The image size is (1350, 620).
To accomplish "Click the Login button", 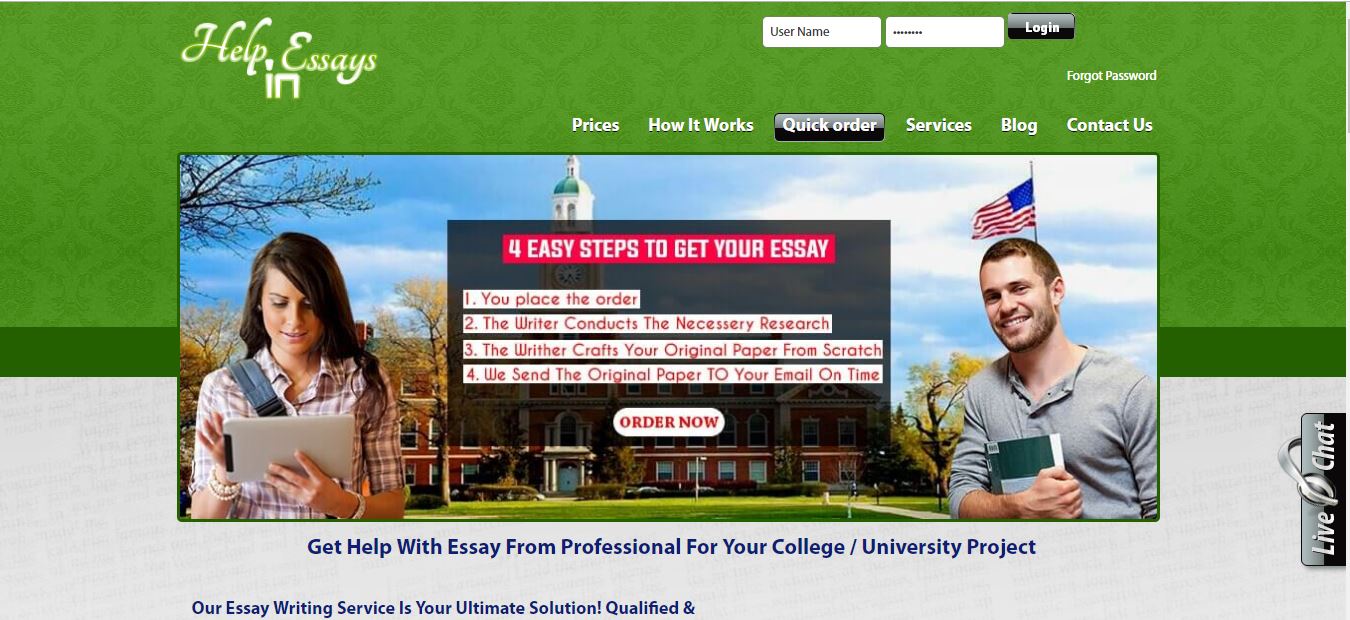I will coord(1041,27).
